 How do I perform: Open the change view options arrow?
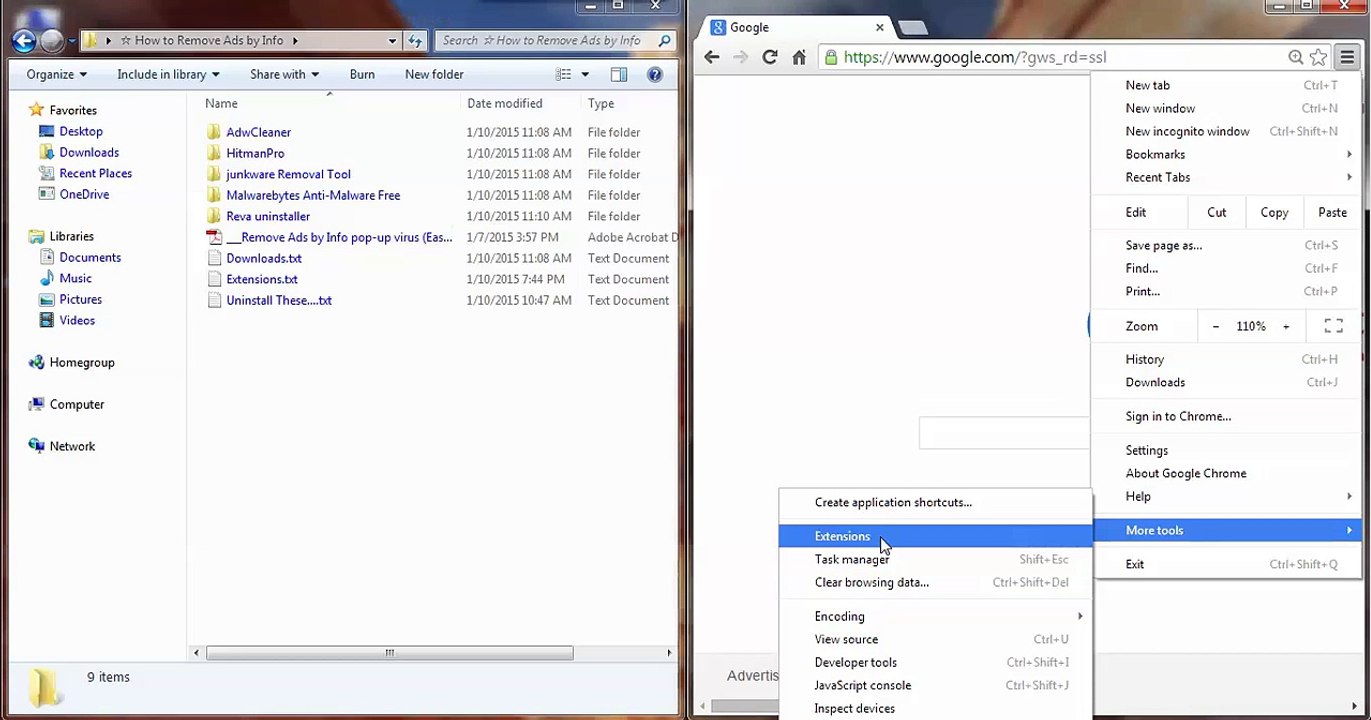click(x=585, y=74)
